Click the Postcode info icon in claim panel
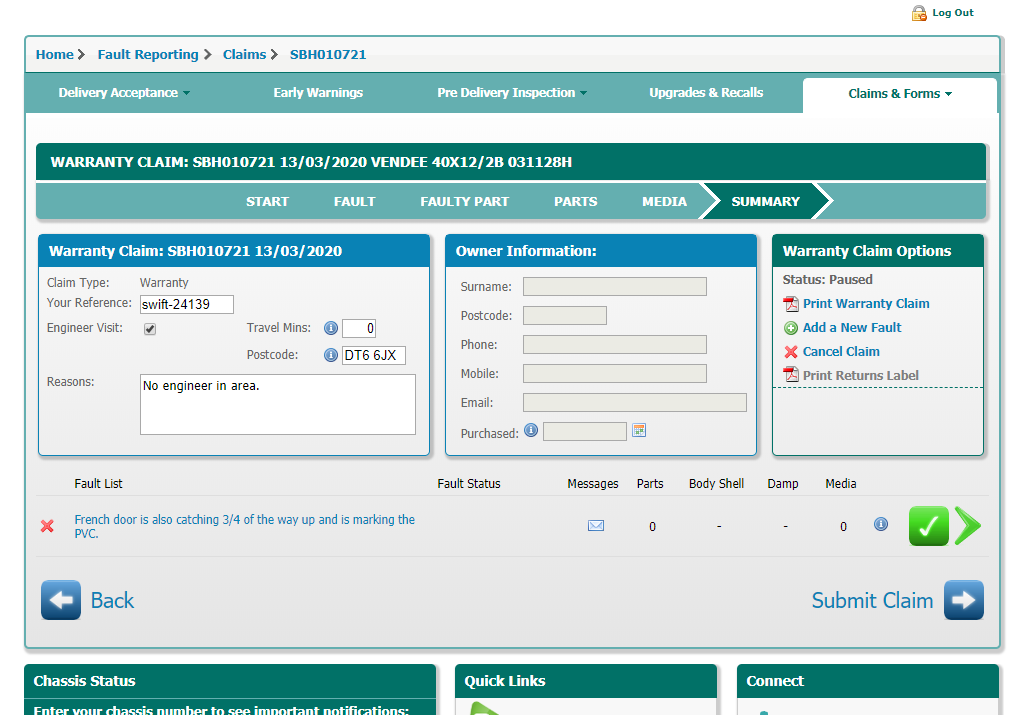Screen dimensions: 1031x715 (x=331, y=355)
